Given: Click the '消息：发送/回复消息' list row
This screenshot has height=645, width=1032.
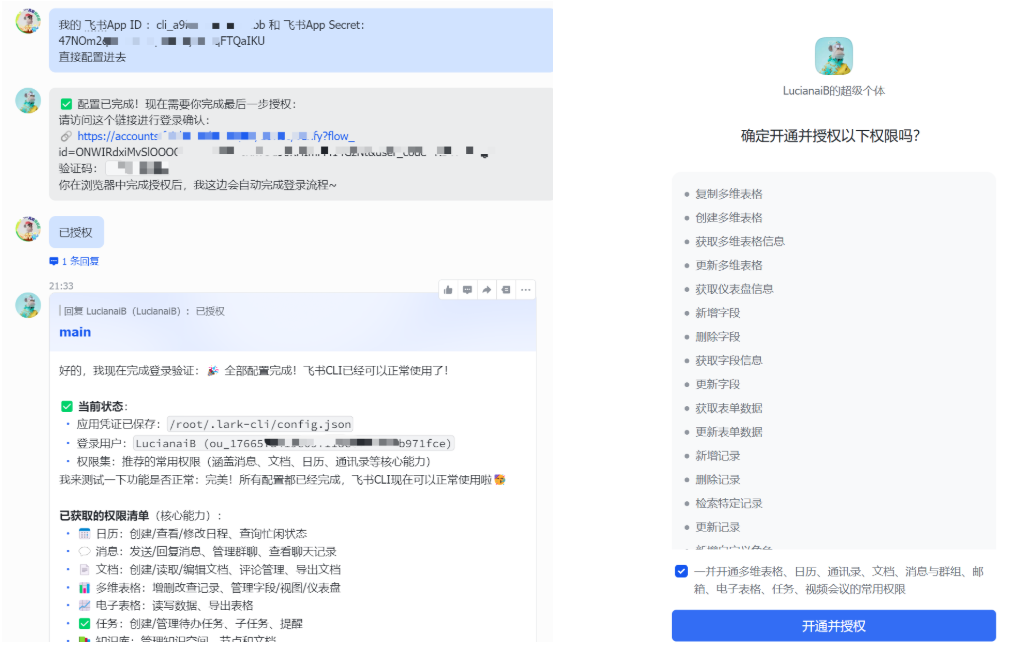Looking at the screenshot, I should coord(207,552).
